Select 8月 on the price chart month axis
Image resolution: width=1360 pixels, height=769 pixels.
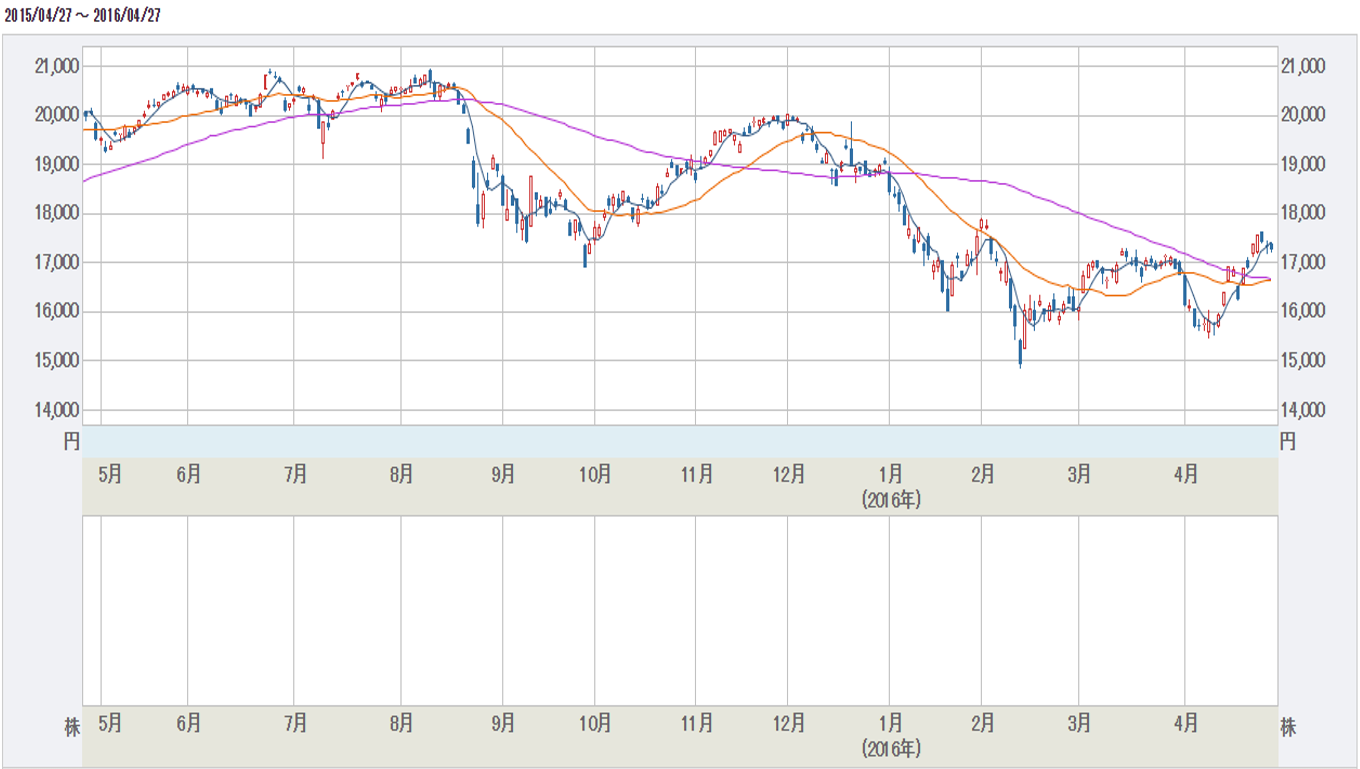pyautogui.click(x=401, y=475)
